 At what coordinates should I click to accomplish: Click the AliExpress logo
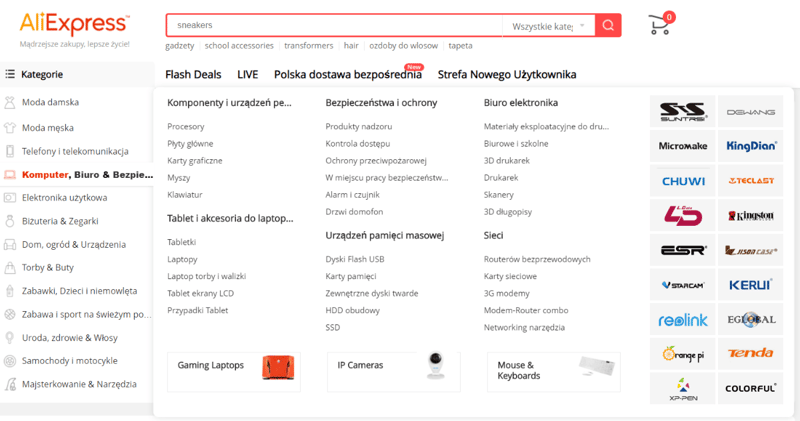pos(74,24)
